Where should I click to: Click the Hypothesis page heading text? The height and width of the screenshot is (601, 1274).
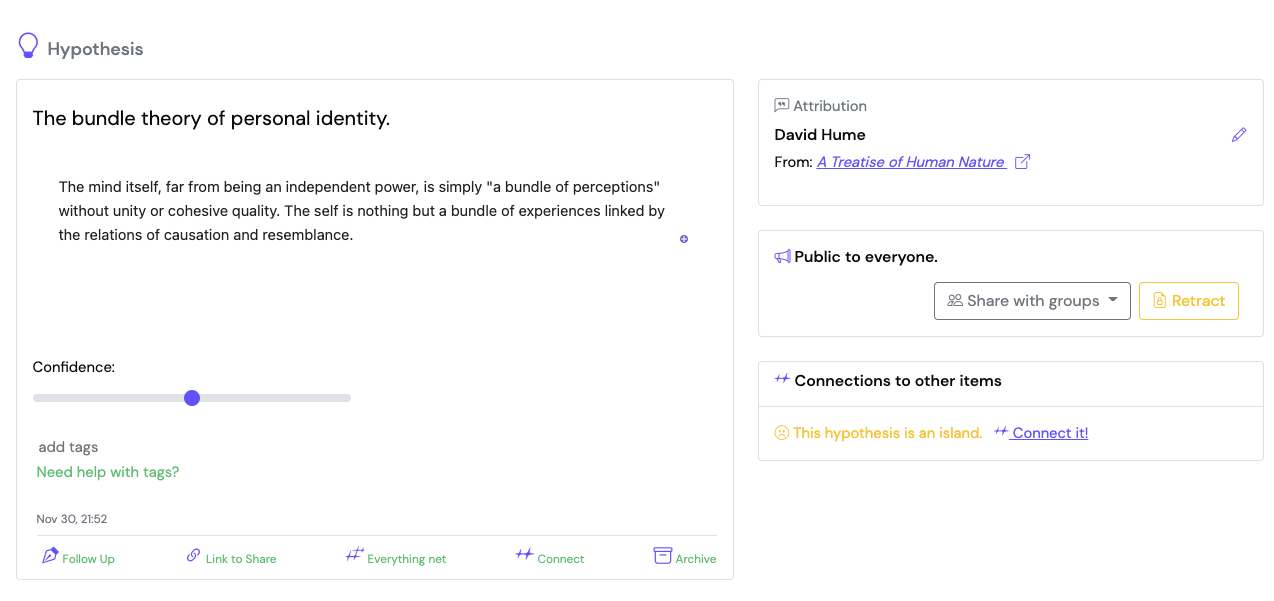click(x=95, y=49)
